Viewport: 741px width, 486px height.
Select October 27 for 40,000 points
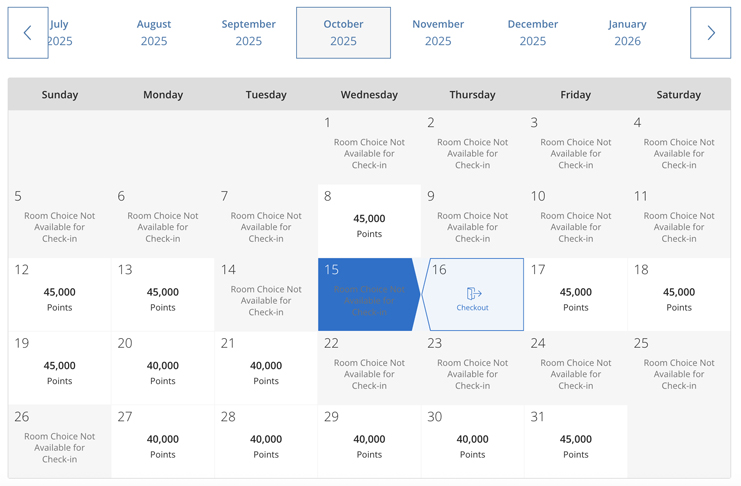pyautogui.click(x=163, y=441)
